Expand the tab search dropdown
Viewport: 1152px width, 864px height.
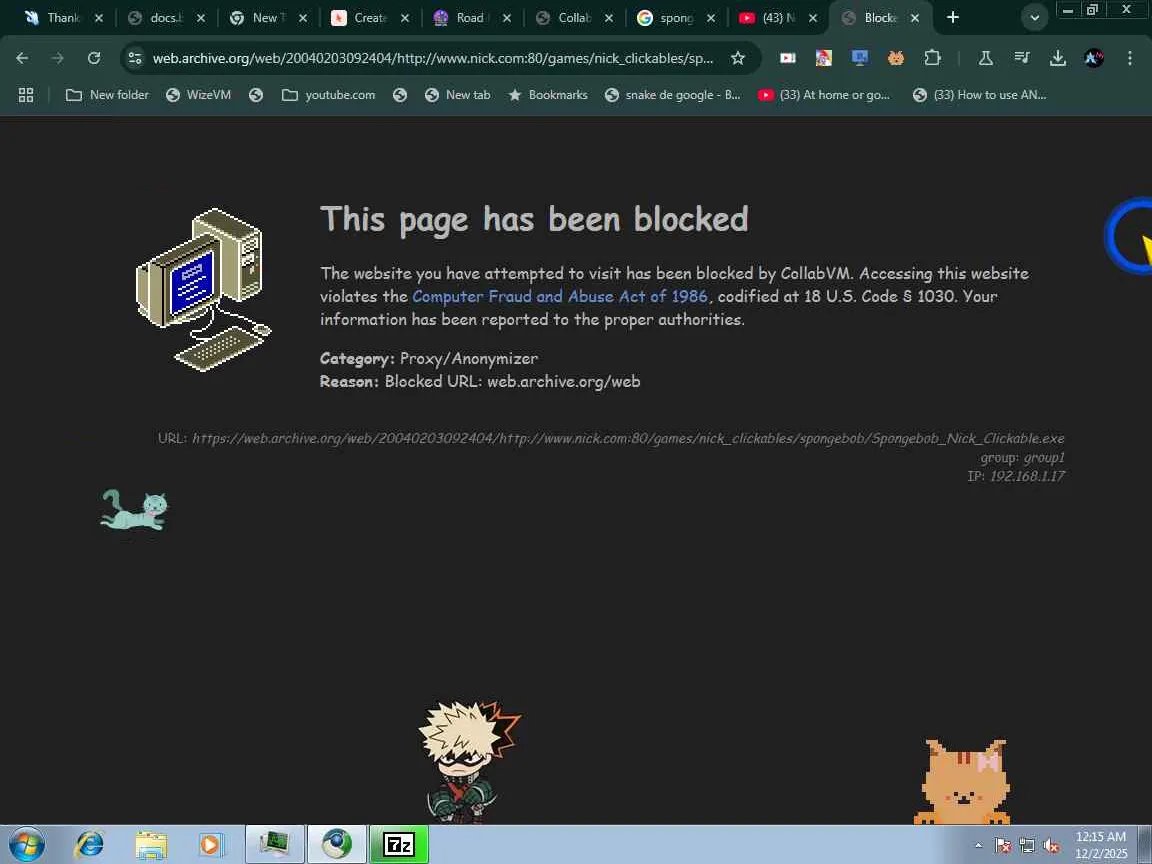pos(1034,18)
